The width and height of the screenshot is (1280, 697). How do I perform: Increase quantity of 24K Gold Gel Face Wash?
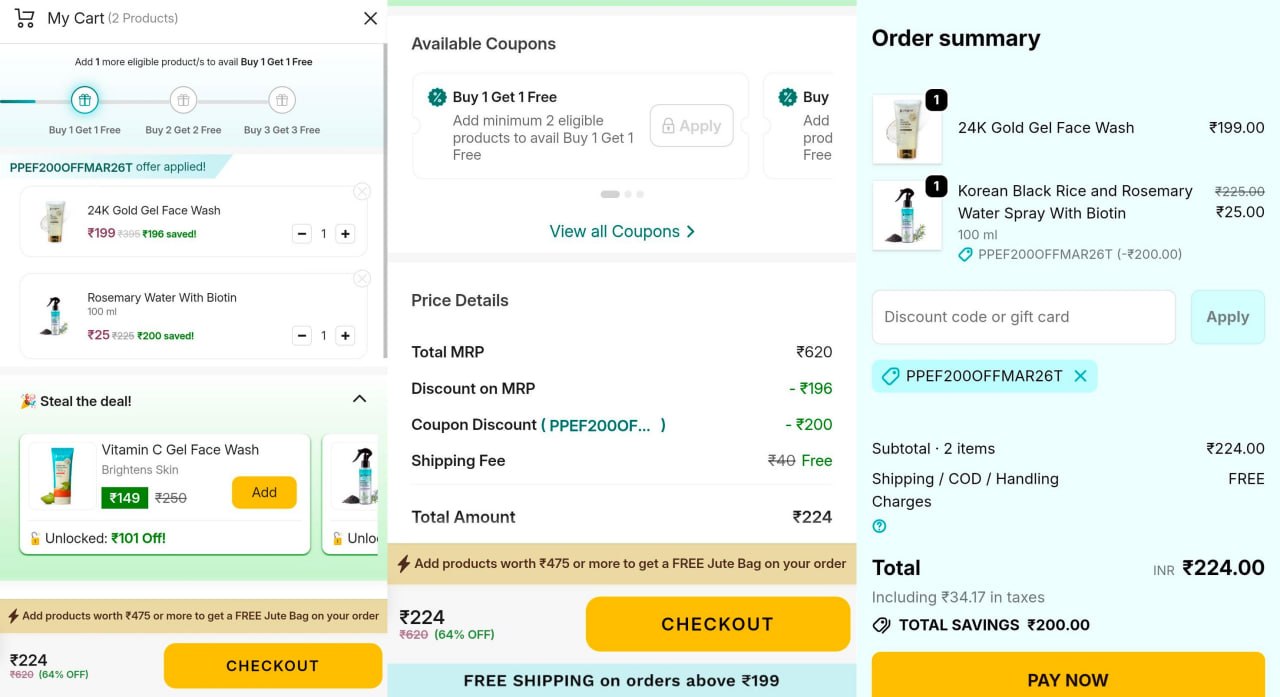click(344, 233)
